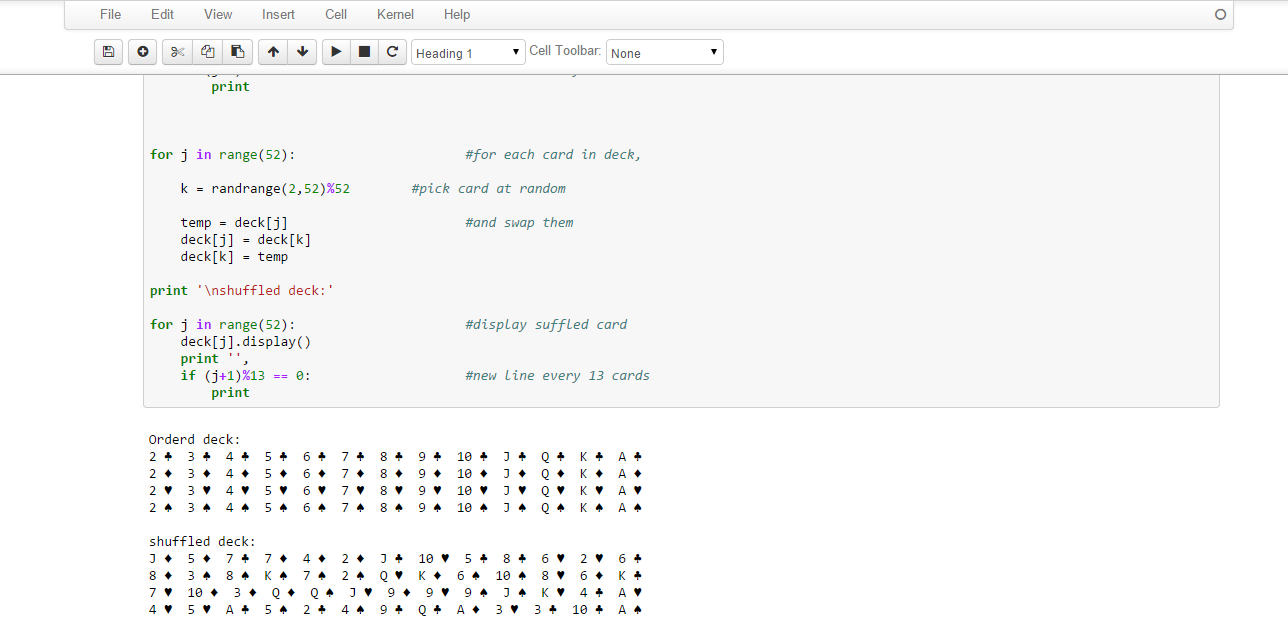Open the Insert menu
The height and width of the screenshot is (626, 1288).
point(278,14)
